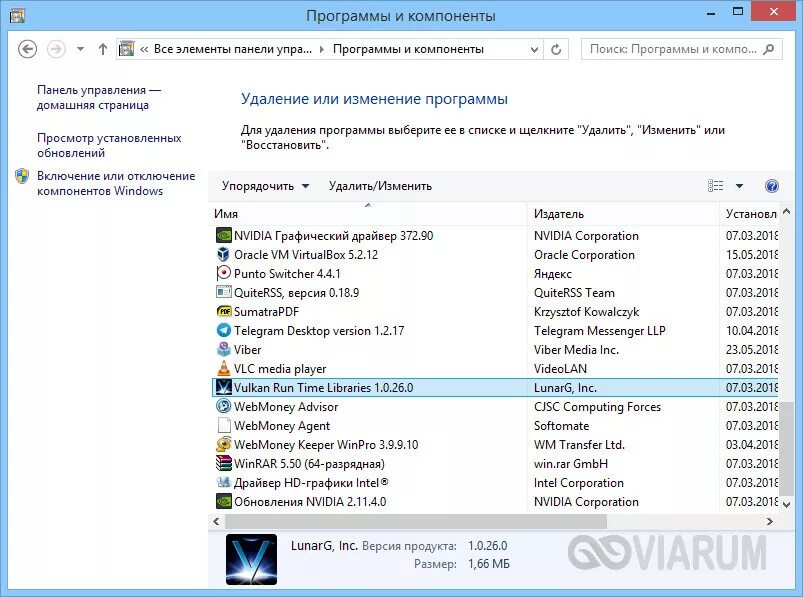The image size is (803, 597).
Task: Click the horizontal scroll right arrow
Action: click(769, 522)
